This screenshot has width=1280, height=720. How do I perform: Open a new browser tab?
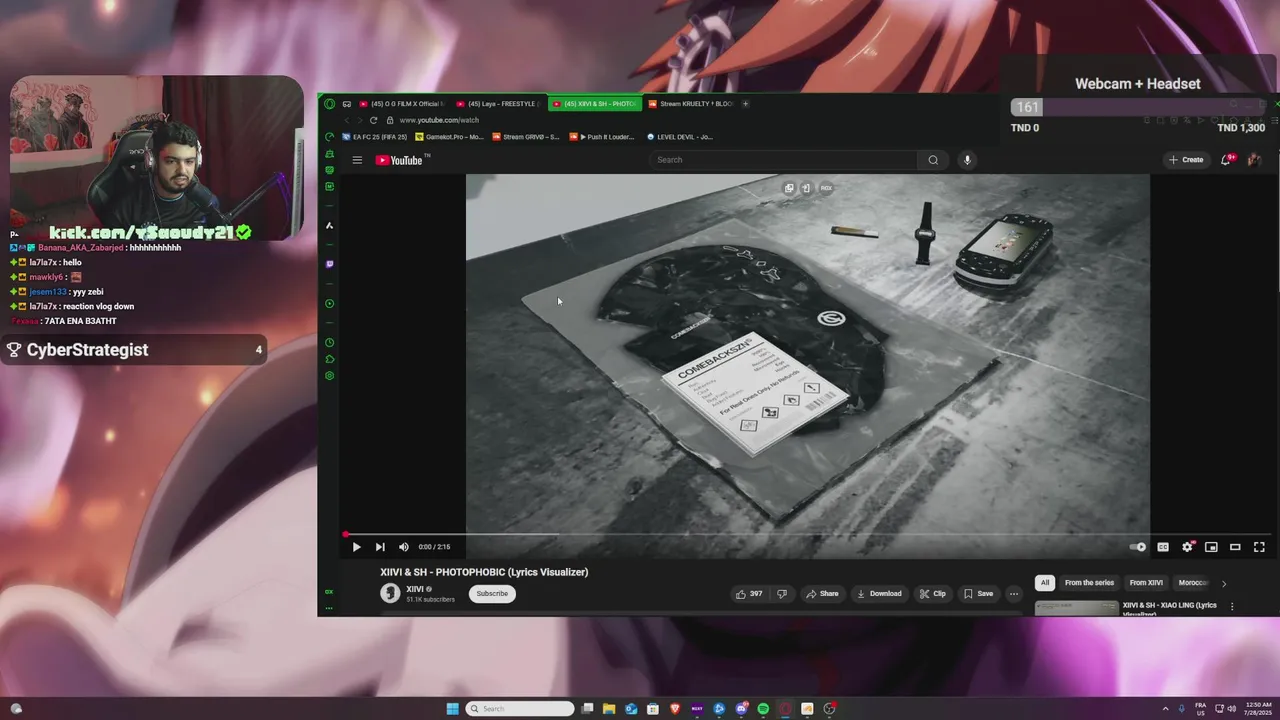[746, 104]
